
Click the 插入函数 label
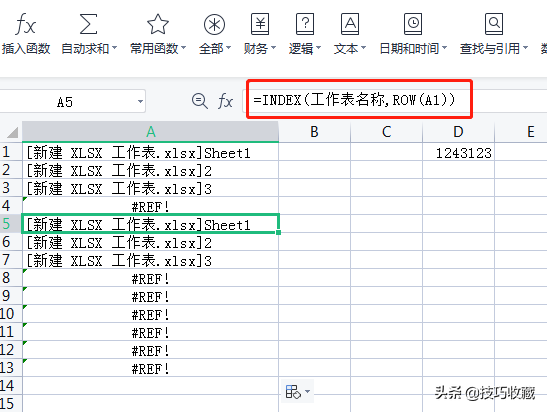click(x=26, y=48)
